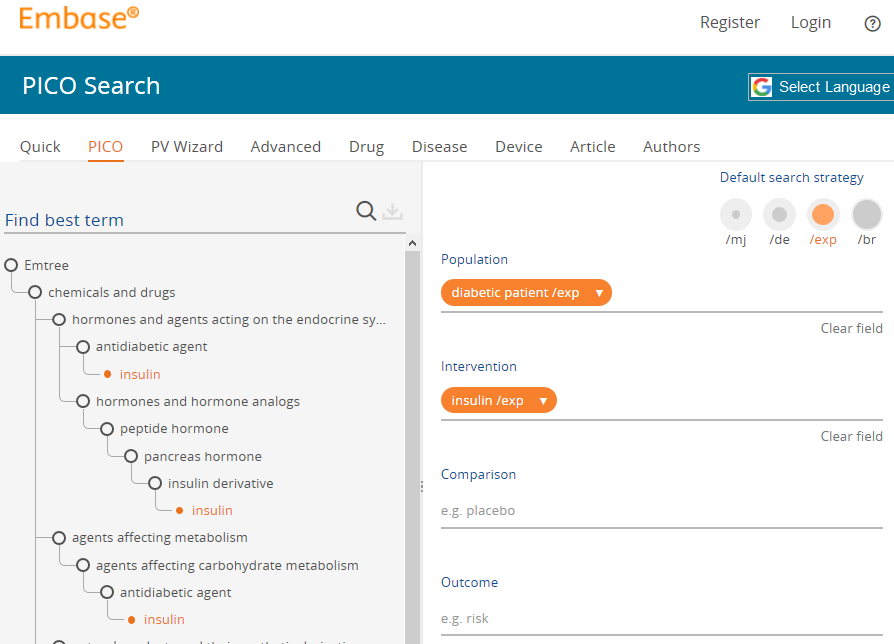This screenshot has height=644, width=894.
Task: Collapse the first antidiabetic agent node circle
Action: (83, 347)
